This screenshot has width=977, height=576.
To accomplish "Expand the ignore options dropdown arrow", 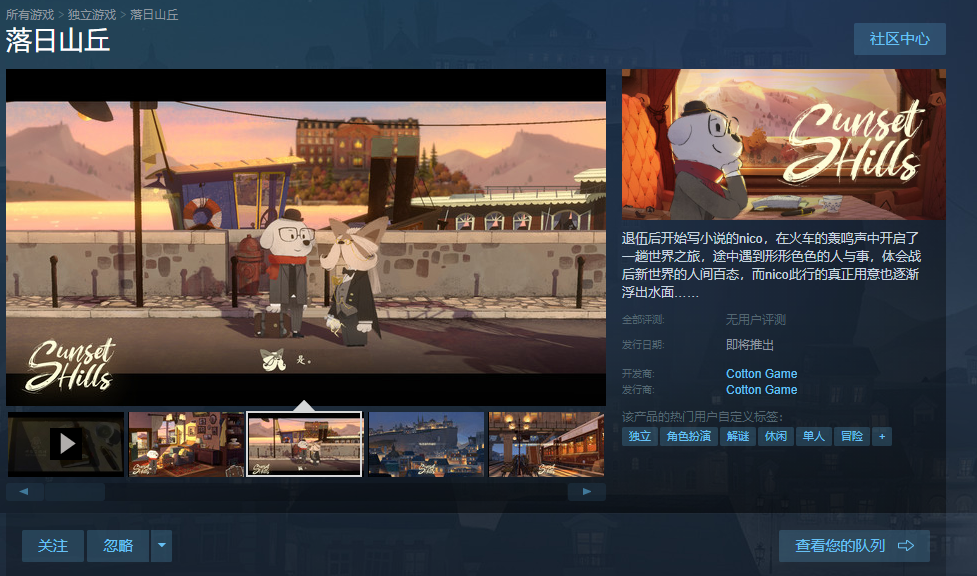I will point(161,546).
